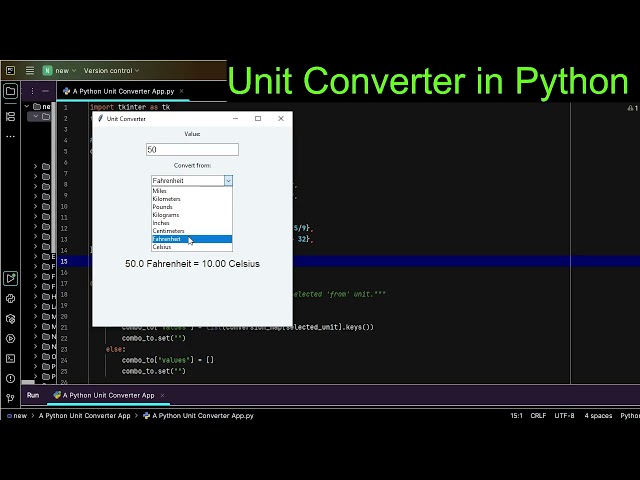Click the Project panel horizontal scrollbar
This screenshot has width=640, height=480.
click(x=28, y=382)
